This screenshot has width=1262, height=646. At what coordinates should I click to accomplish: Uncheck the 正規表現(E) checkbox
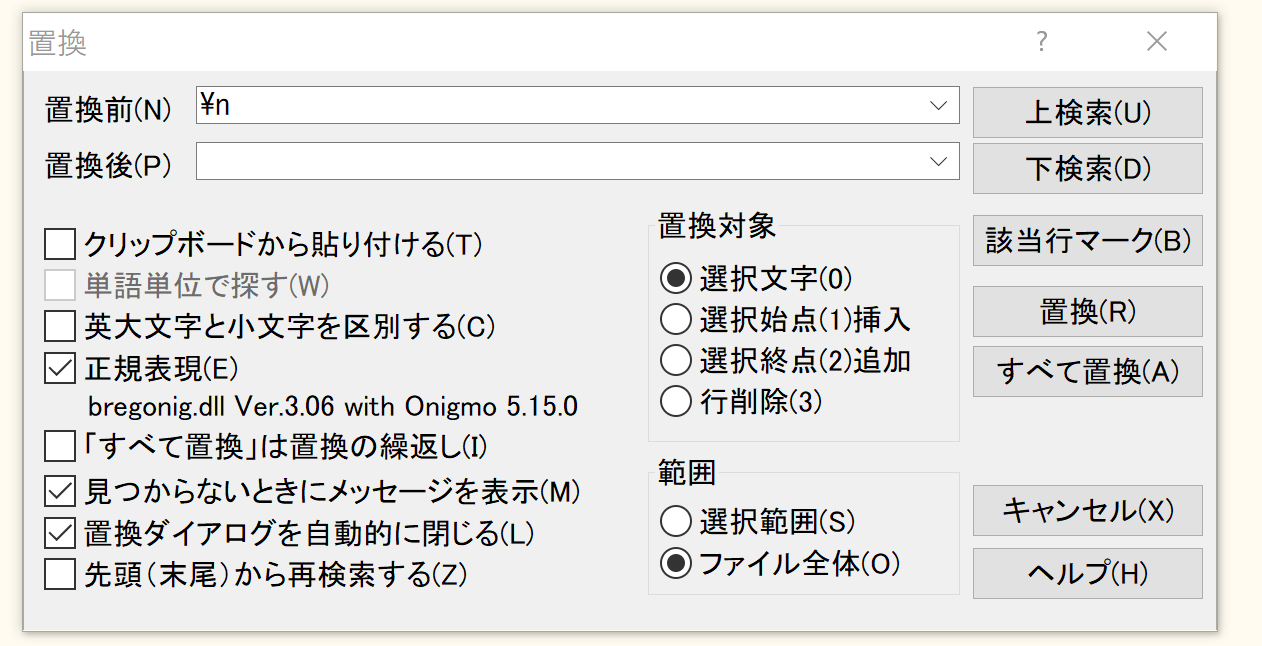coord(61,367)
